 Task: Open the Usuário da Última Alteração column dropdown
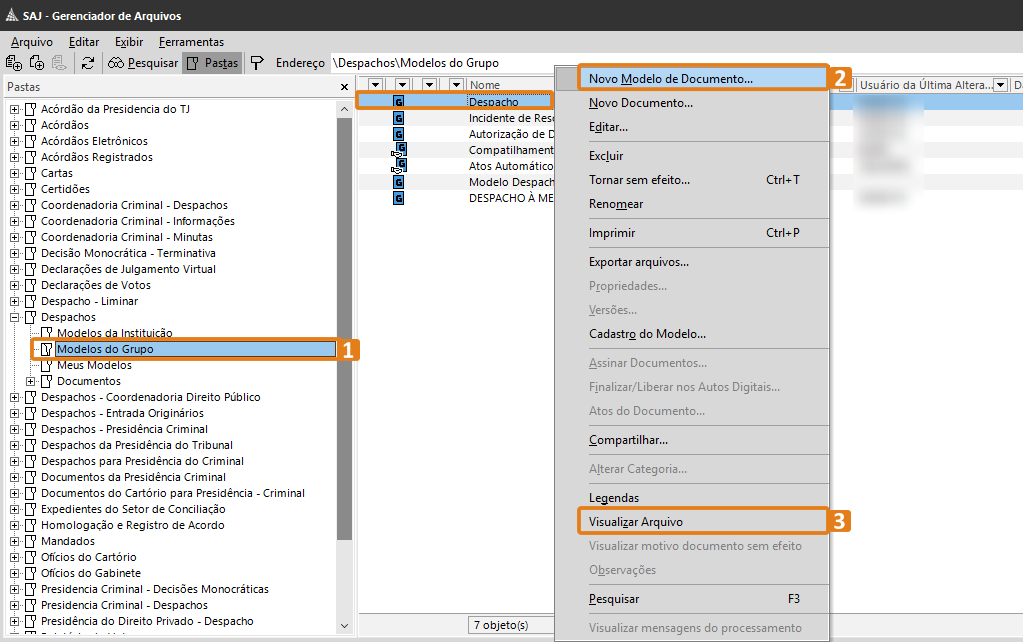tap(1001, 85)
